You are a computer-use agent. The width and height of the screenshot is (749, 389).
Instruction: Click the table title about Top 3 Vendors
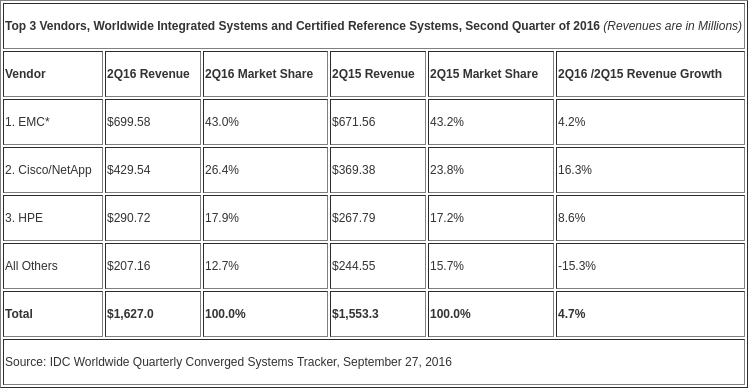[374, 26]
